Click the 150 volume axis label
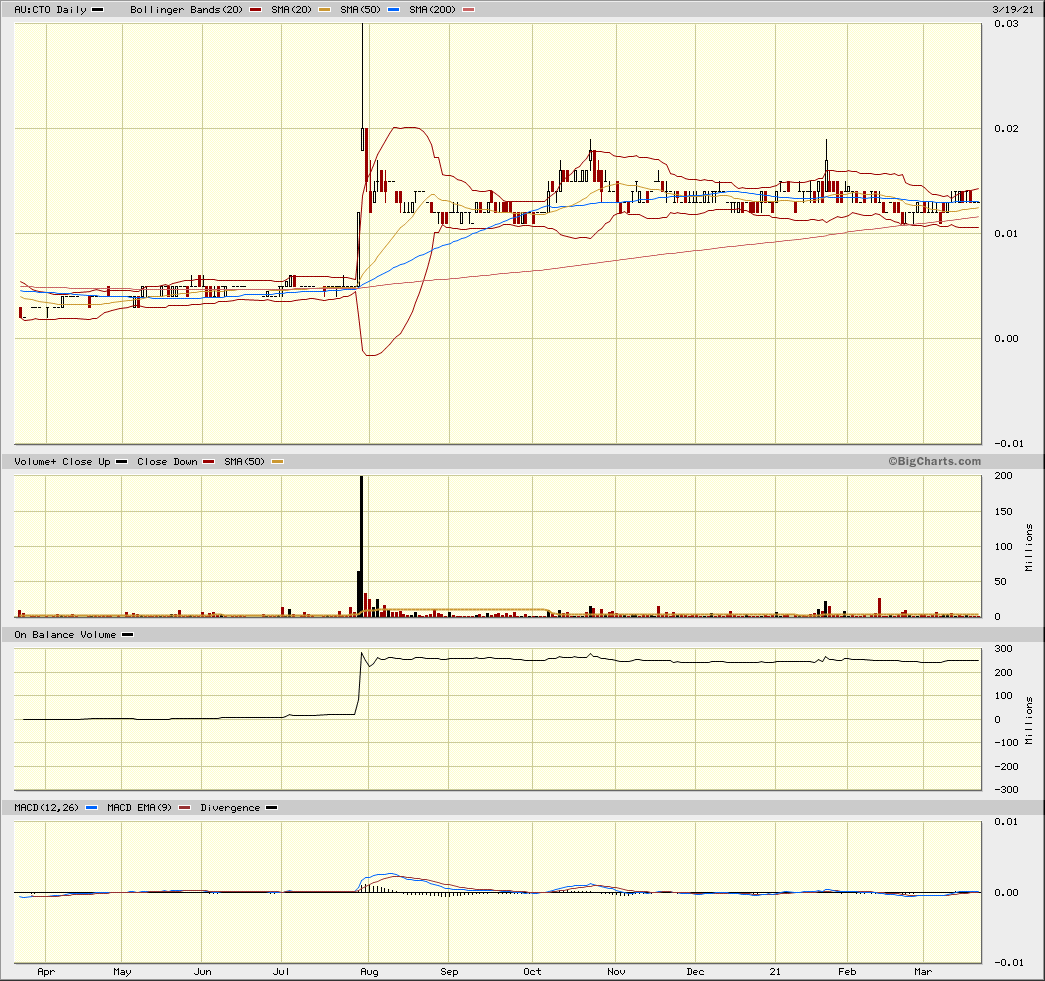 [1003, 511]
